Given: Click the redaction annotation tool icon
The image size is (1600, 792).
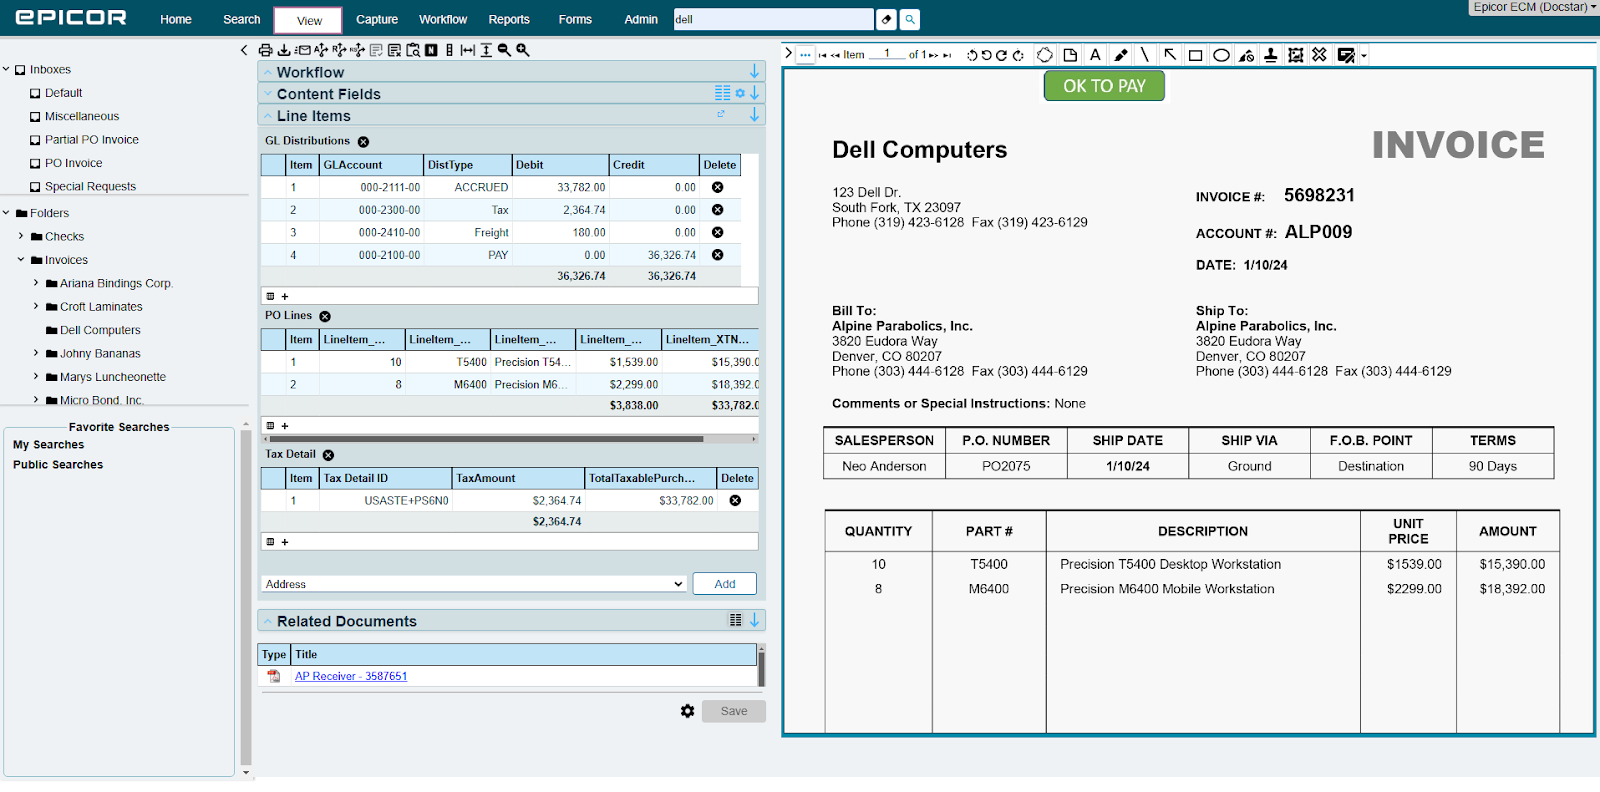Looking at the screenshot, I should coord(1246,55).
